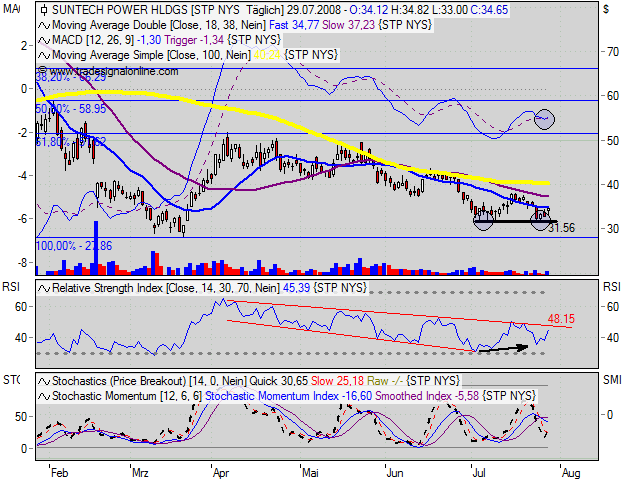Click the Stochastics (Price Breakout) legend icon
The height and width of the screenshot is (480, 640).
[43, 383]
